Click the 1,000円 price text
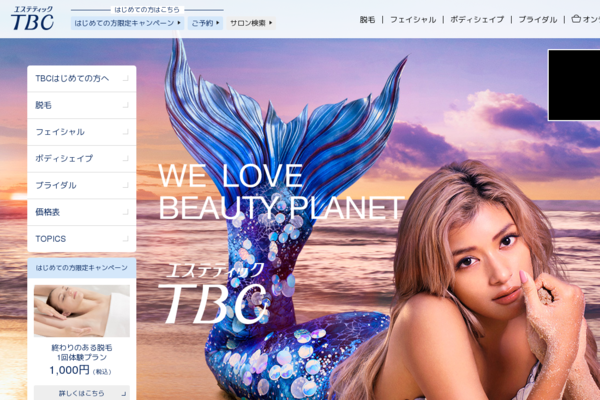 (69, 370)
